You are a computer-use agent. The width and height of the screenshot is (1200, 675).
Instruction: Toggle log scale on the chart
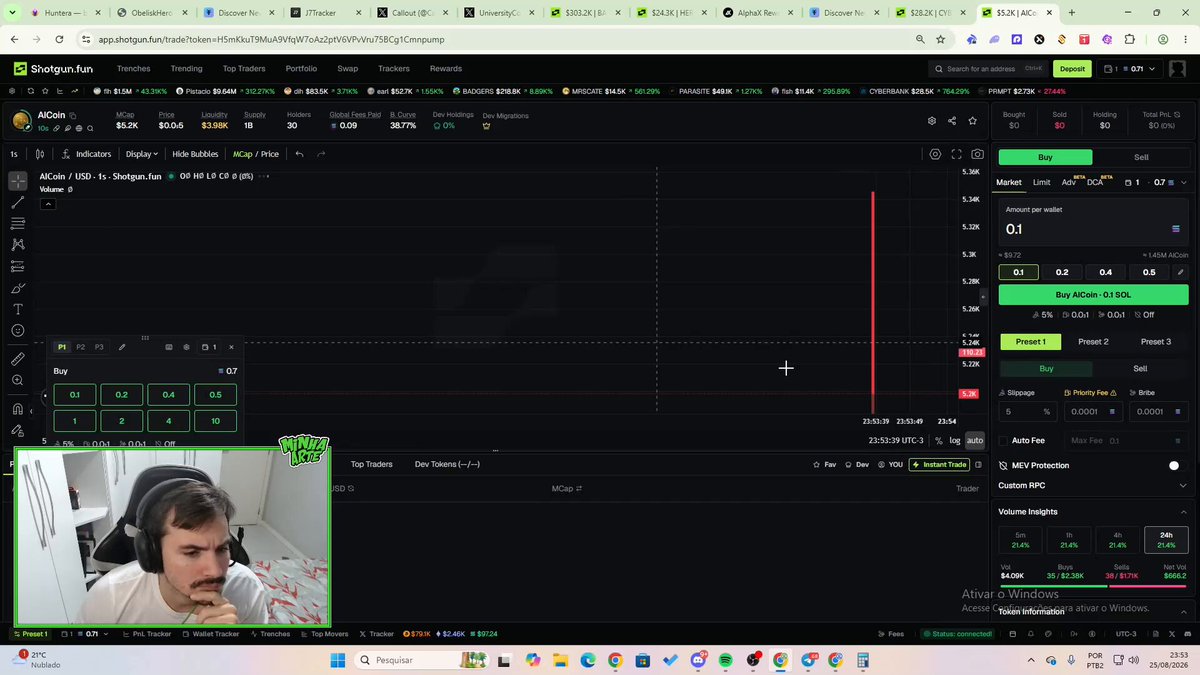(955, 441)
